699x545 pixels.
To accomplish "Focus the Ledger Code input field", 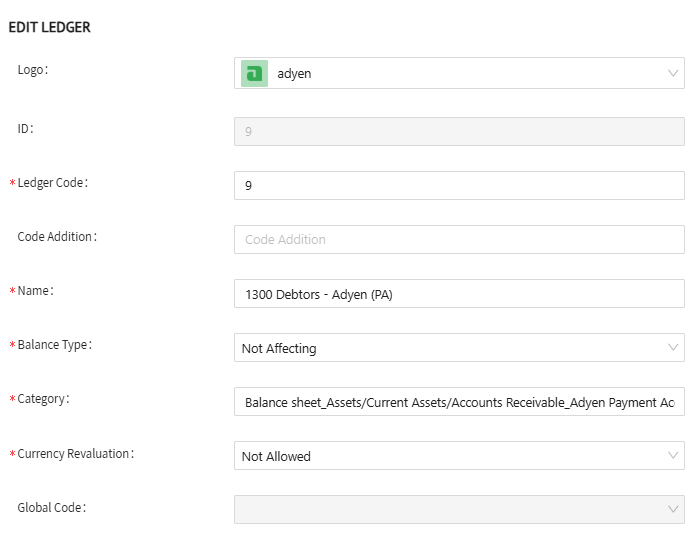I will pos(459,185).
